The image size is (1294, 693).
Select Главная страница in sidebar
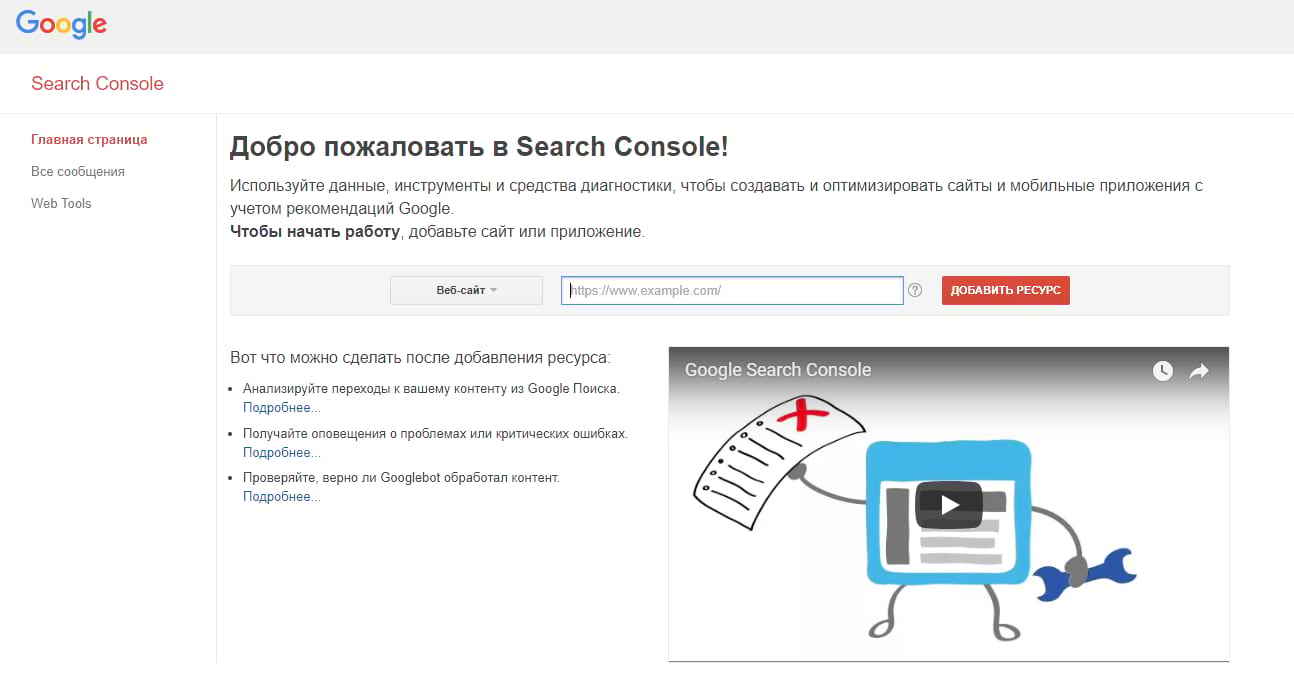pyautogui.click(x=89, y=140)
